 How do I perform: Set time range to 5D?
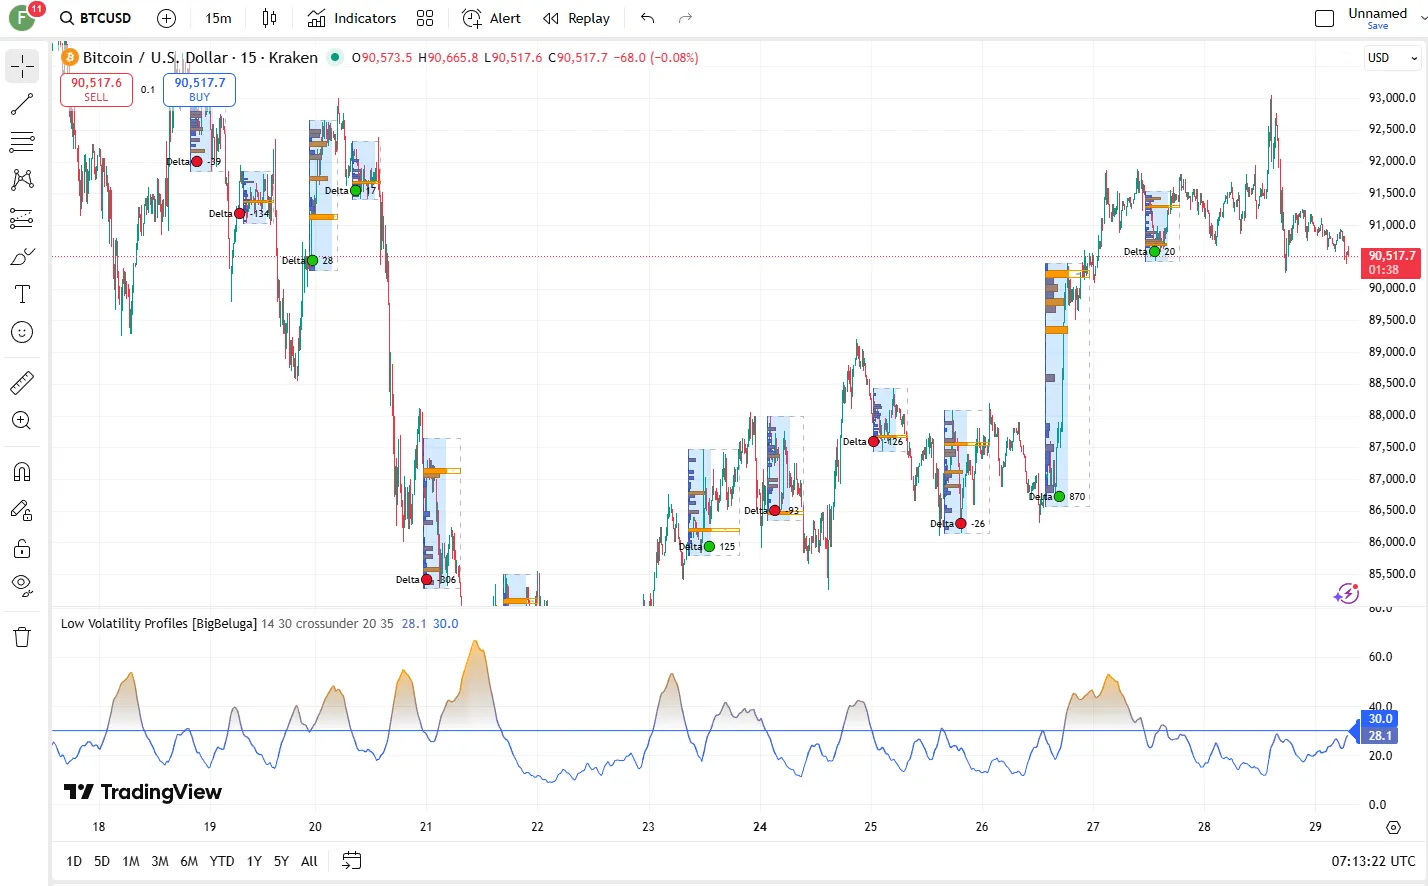click(x=102, y=861)
